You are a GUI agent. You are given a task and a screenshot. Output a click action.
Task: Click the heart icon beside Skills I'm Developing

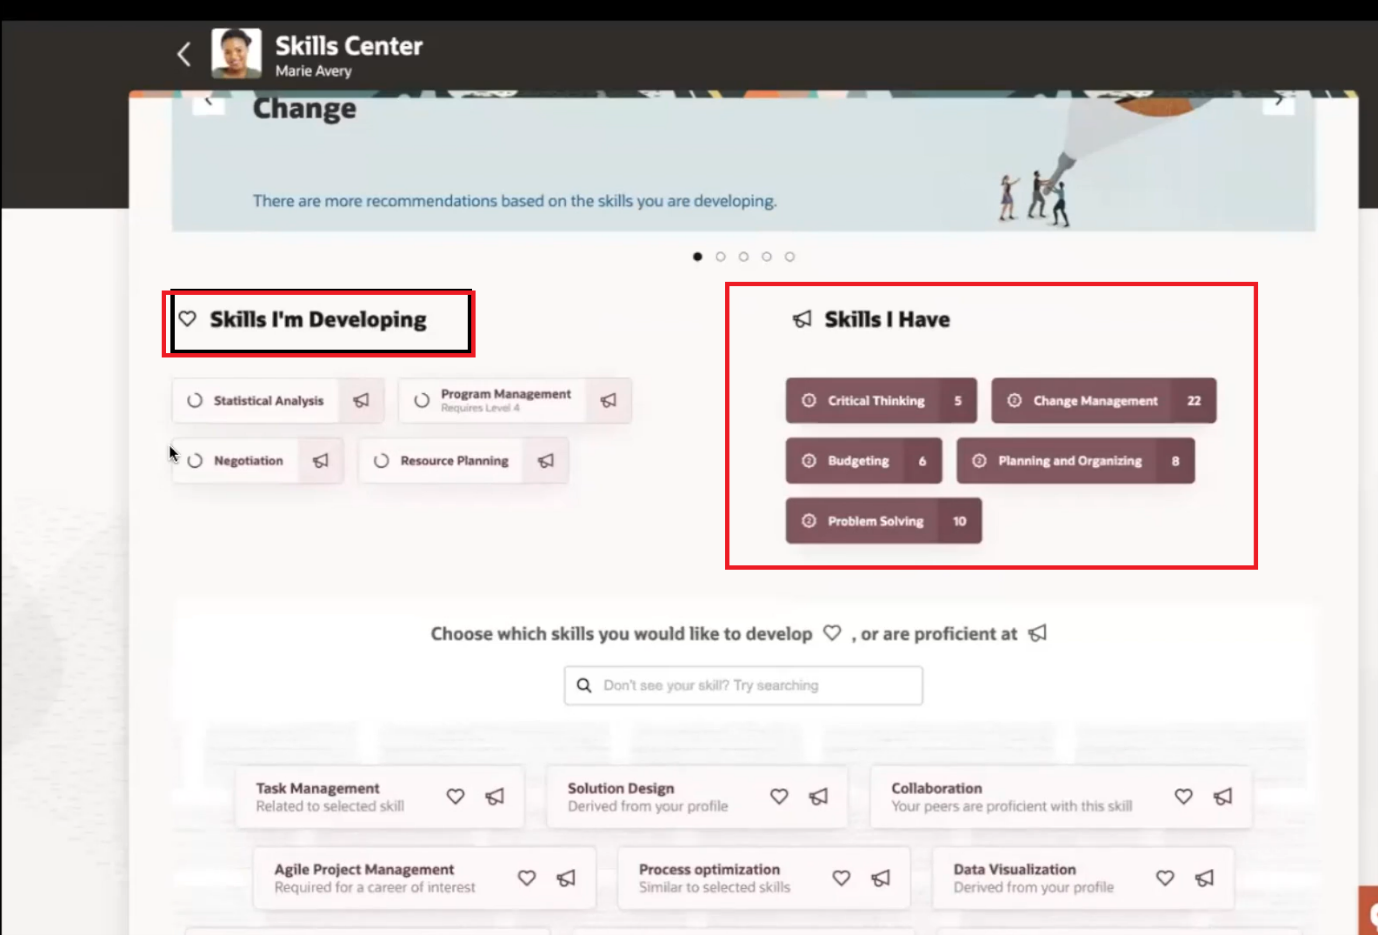[188, 318]
